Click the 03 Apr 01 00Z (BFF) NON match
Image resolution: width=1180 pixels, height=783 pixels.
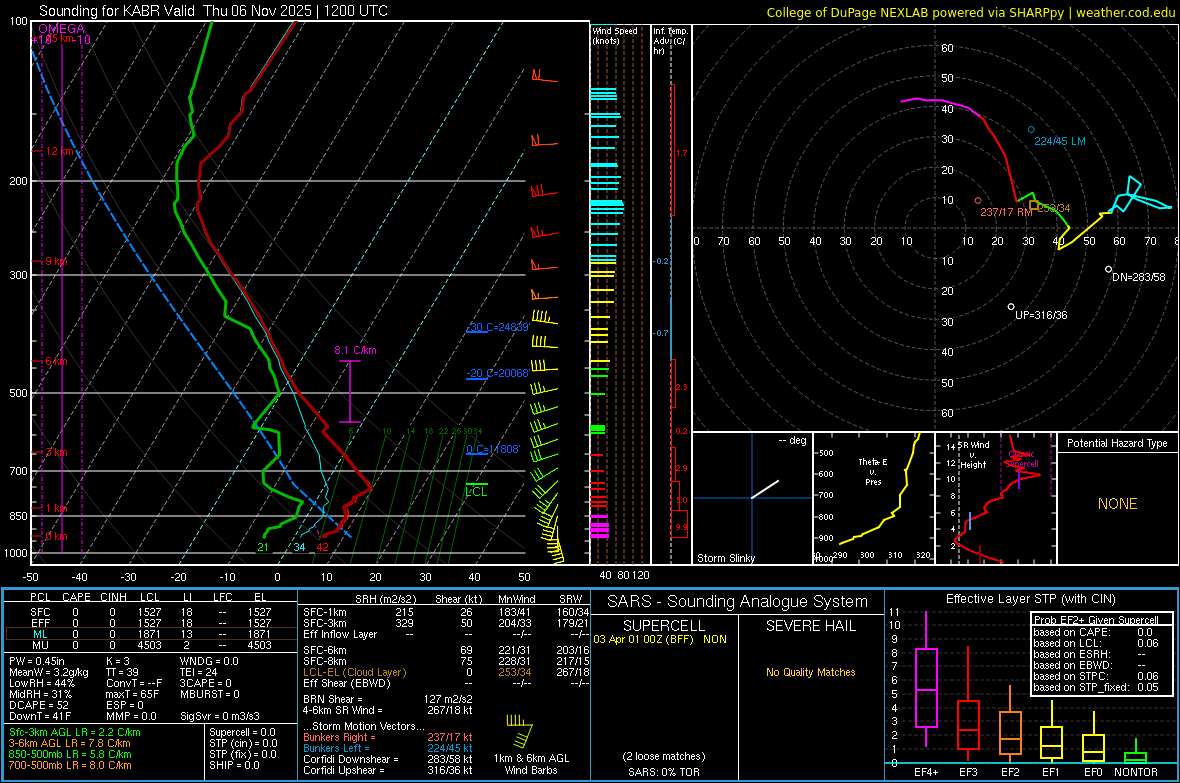point(660,639)
